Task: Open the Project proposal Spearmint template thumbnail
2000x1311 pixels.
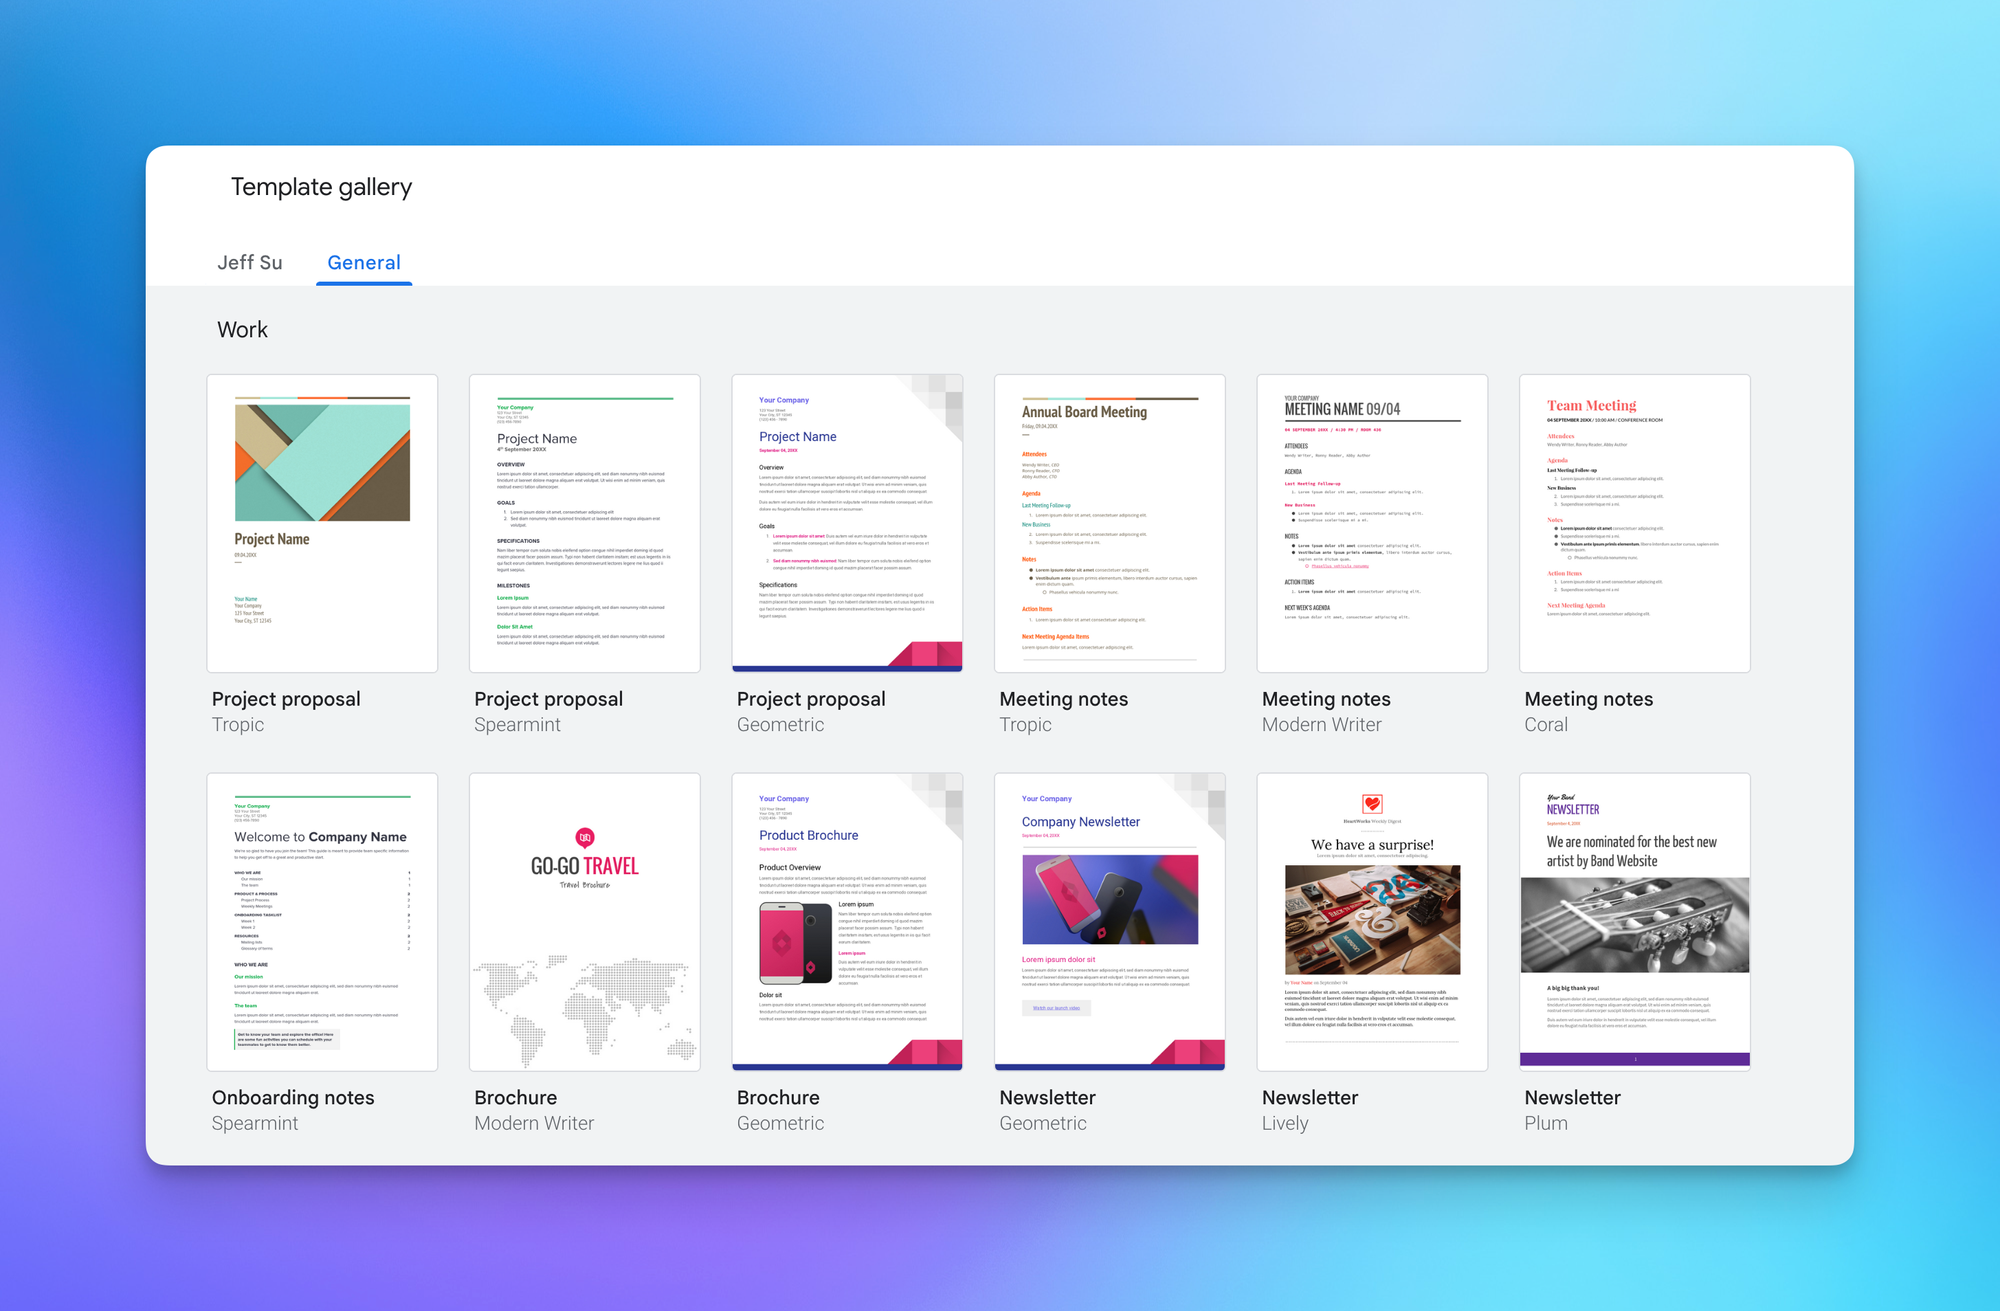Action: 584,523
